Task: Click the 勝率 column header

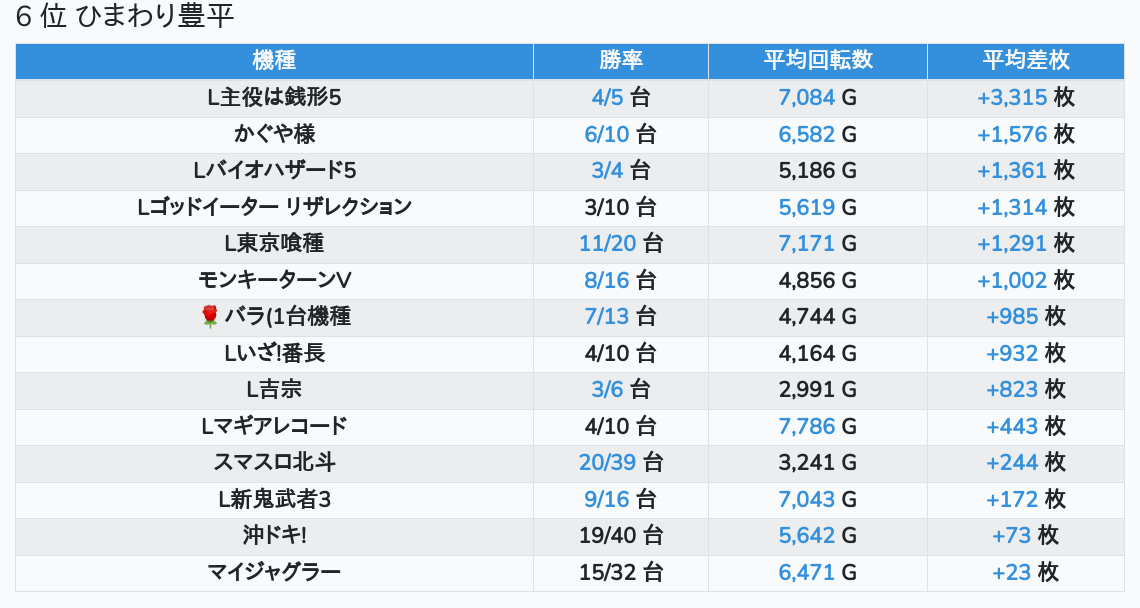Action: (620, 60)
